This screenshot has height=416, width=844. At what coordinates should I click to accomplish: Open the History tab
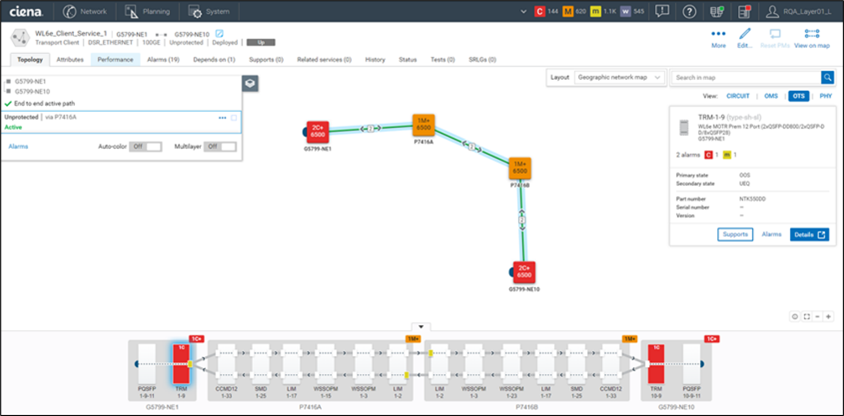pos(375,60)
